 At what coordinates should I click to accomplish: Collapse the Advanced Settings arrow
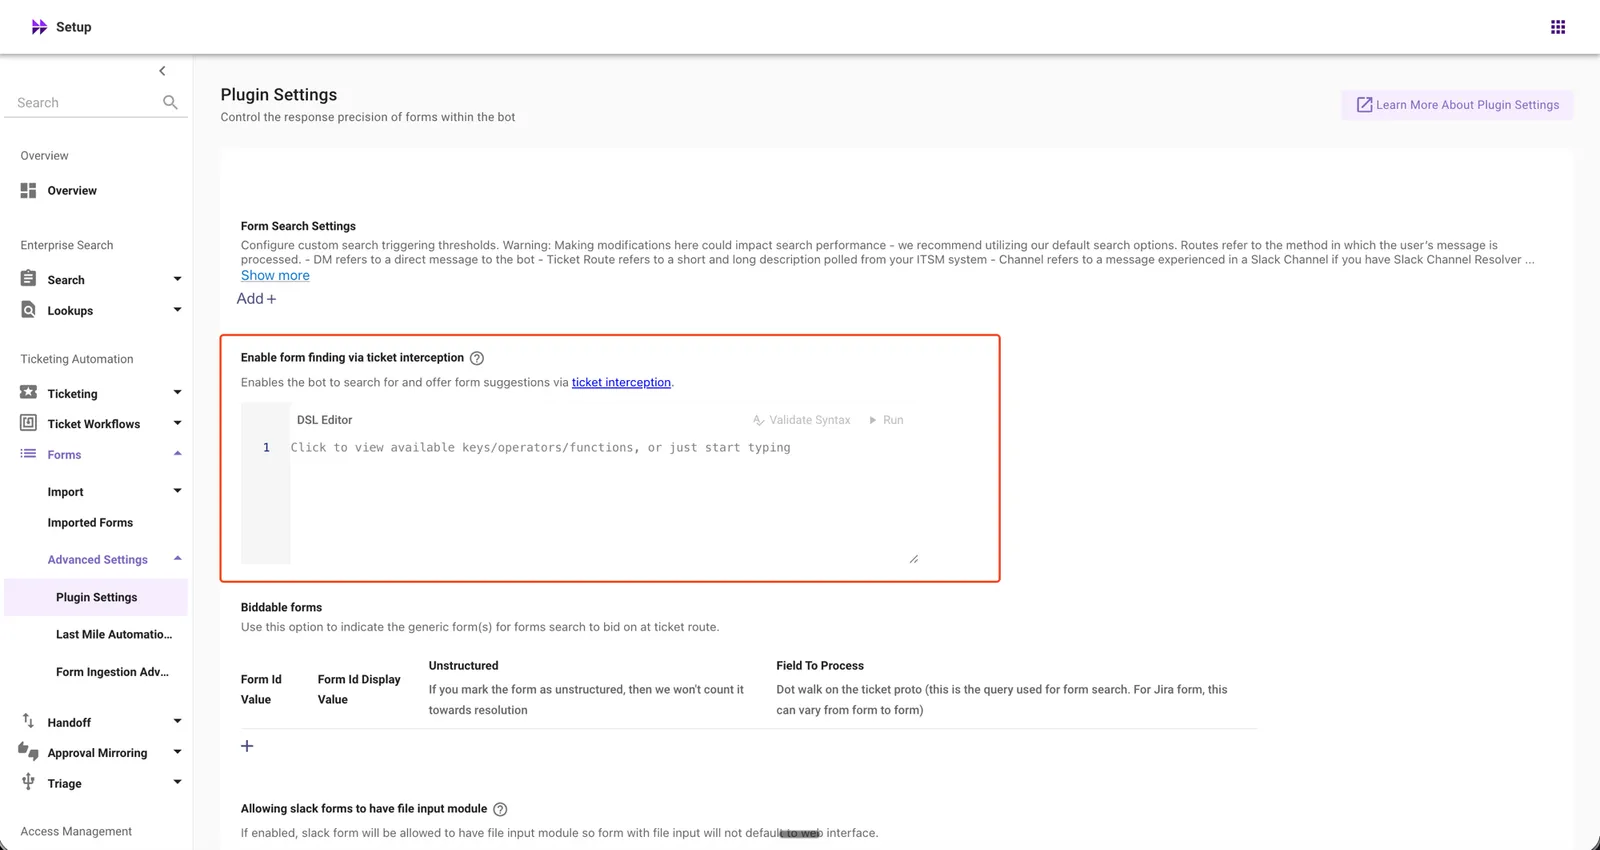tap(177, 559)
